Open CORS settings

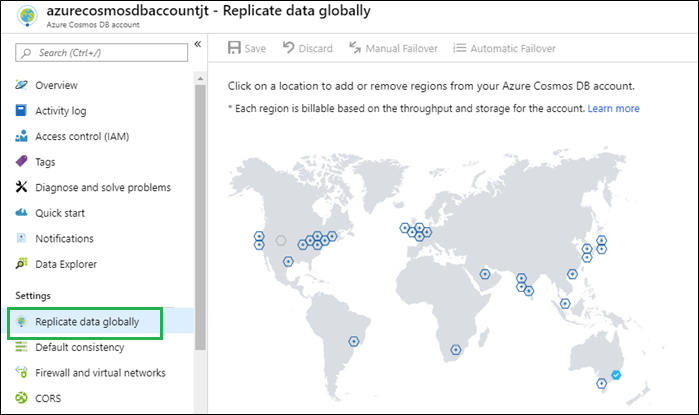(x=48, y=398)
